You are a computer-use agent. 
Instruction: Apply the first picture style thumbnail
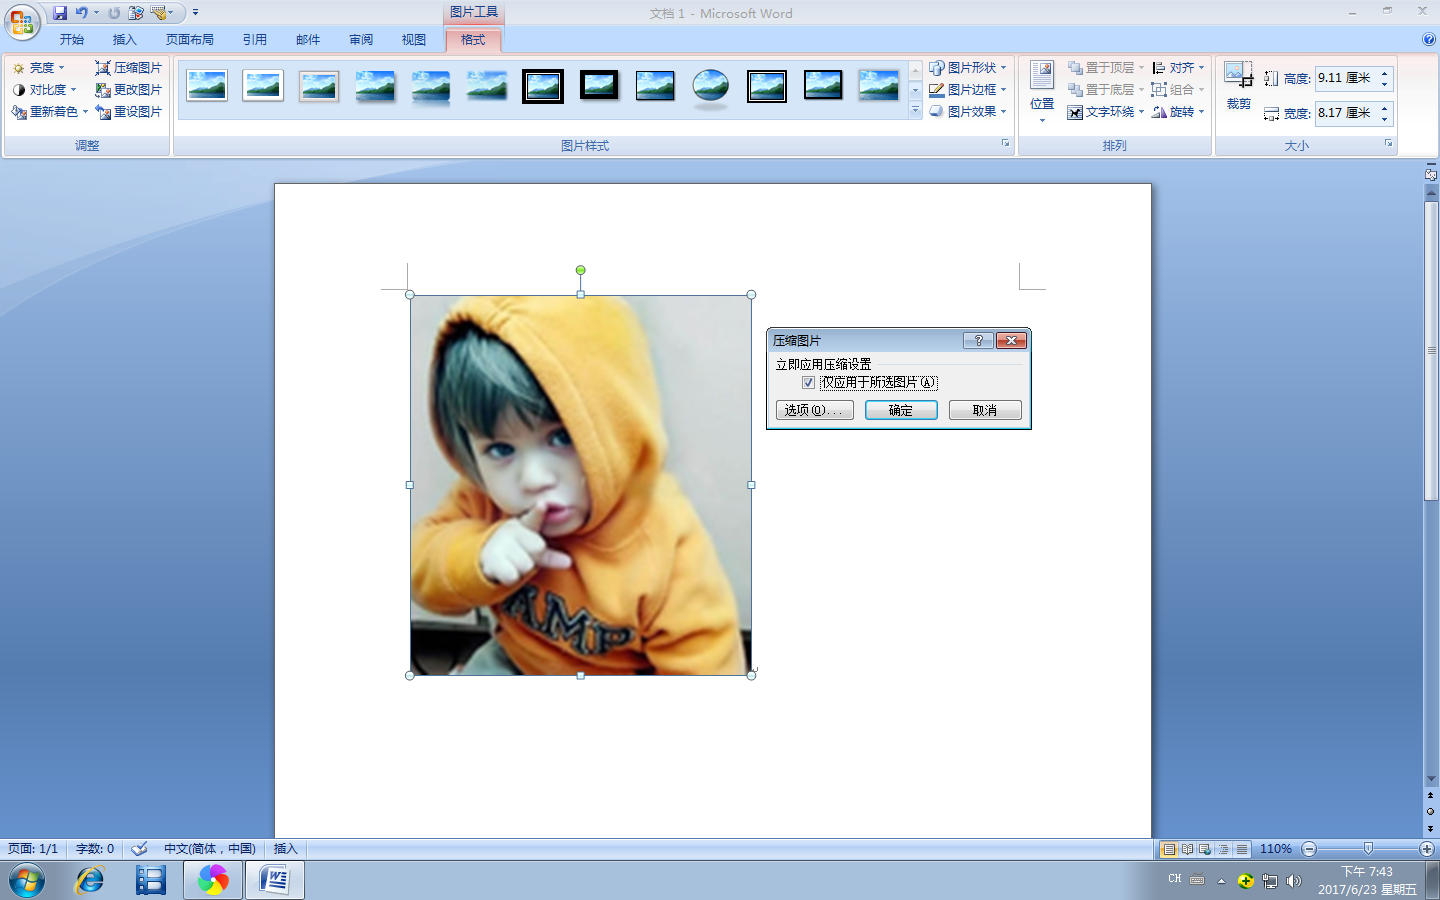point(207,86)
